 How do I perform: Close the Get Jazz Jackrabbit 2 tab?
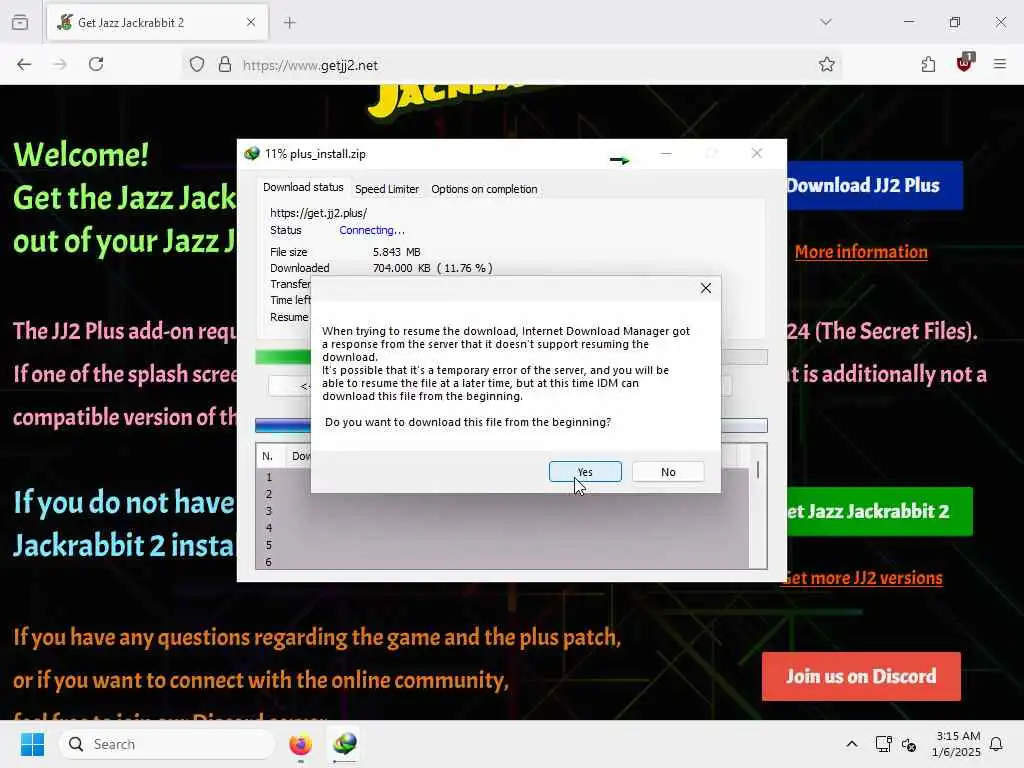point(251,22)
